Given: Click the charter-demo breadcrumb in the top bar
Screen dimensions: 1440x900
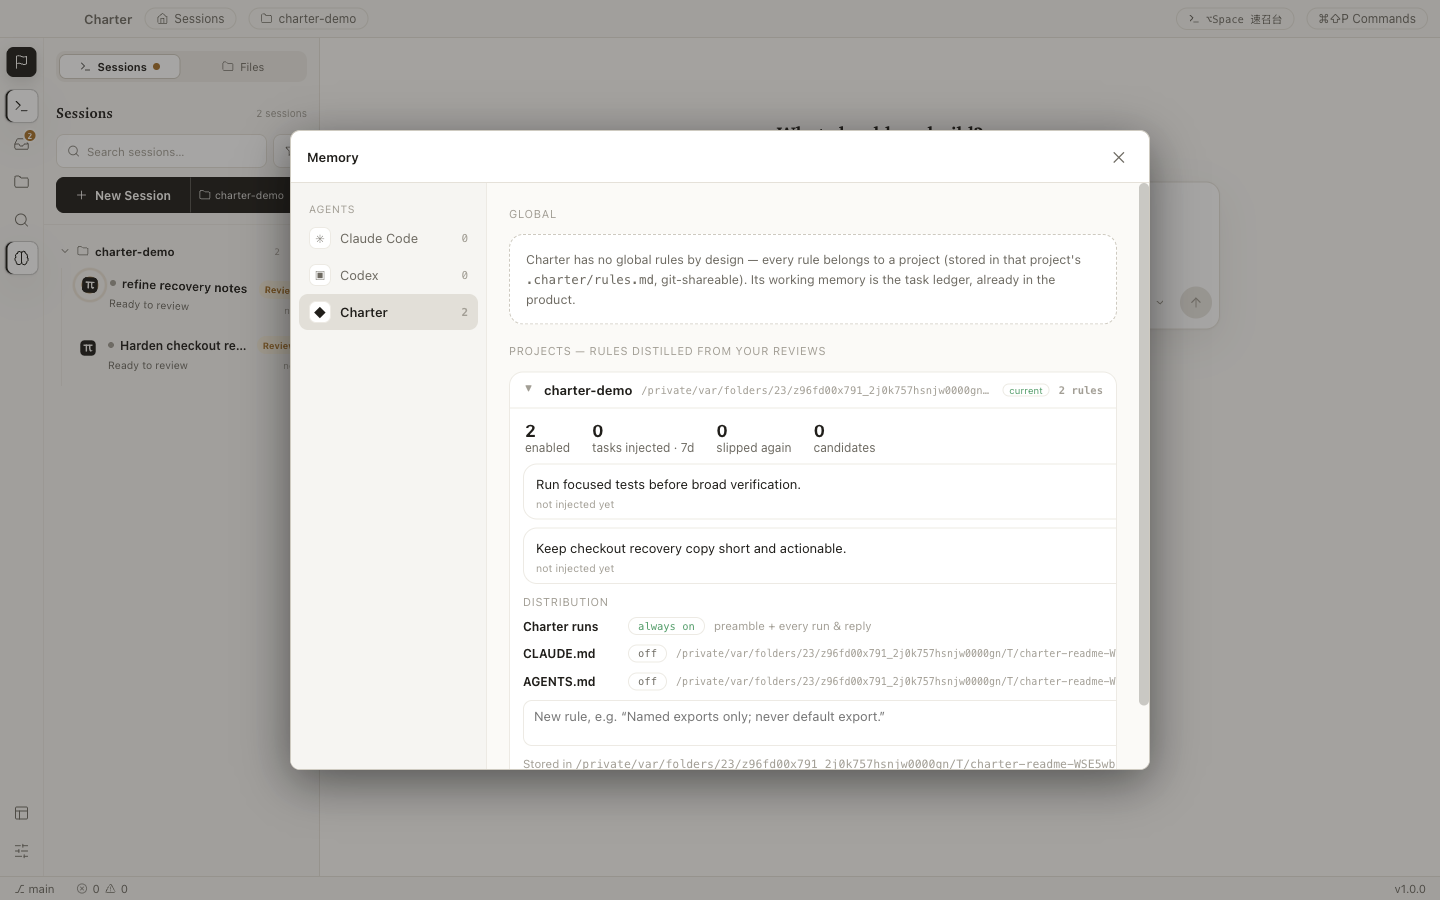Looking at the screenshot, I should (308, 18).
